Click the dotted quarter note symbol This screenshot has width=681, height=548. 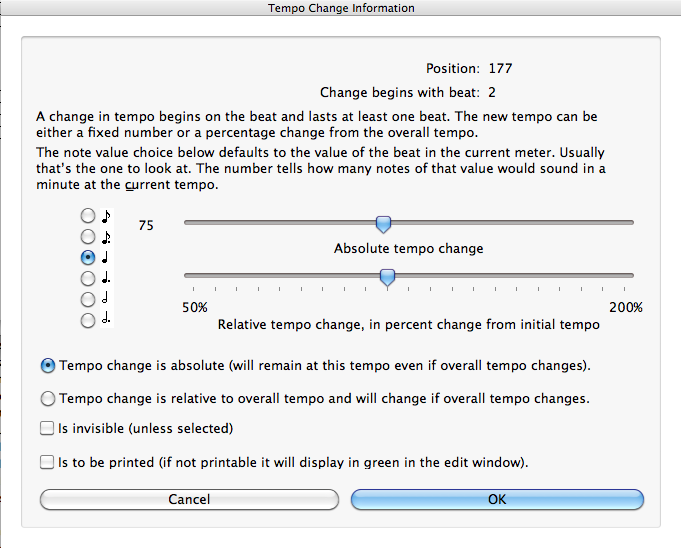tap(106, 278)
